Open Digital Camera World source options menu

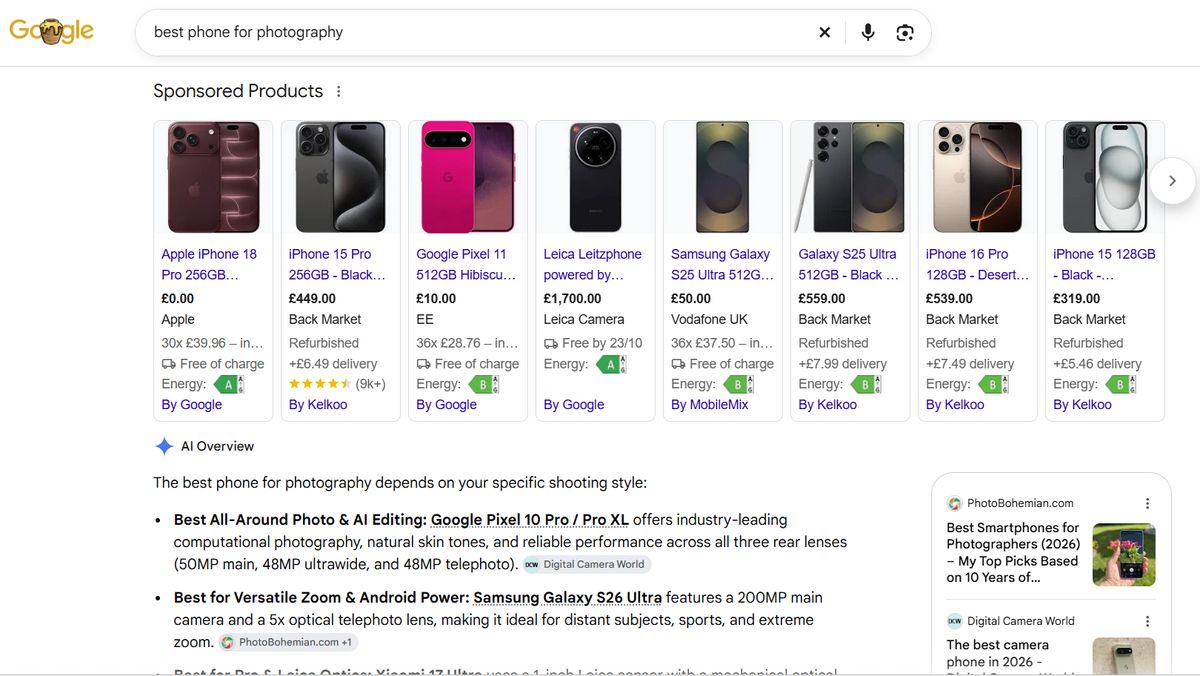[1148, 621]
